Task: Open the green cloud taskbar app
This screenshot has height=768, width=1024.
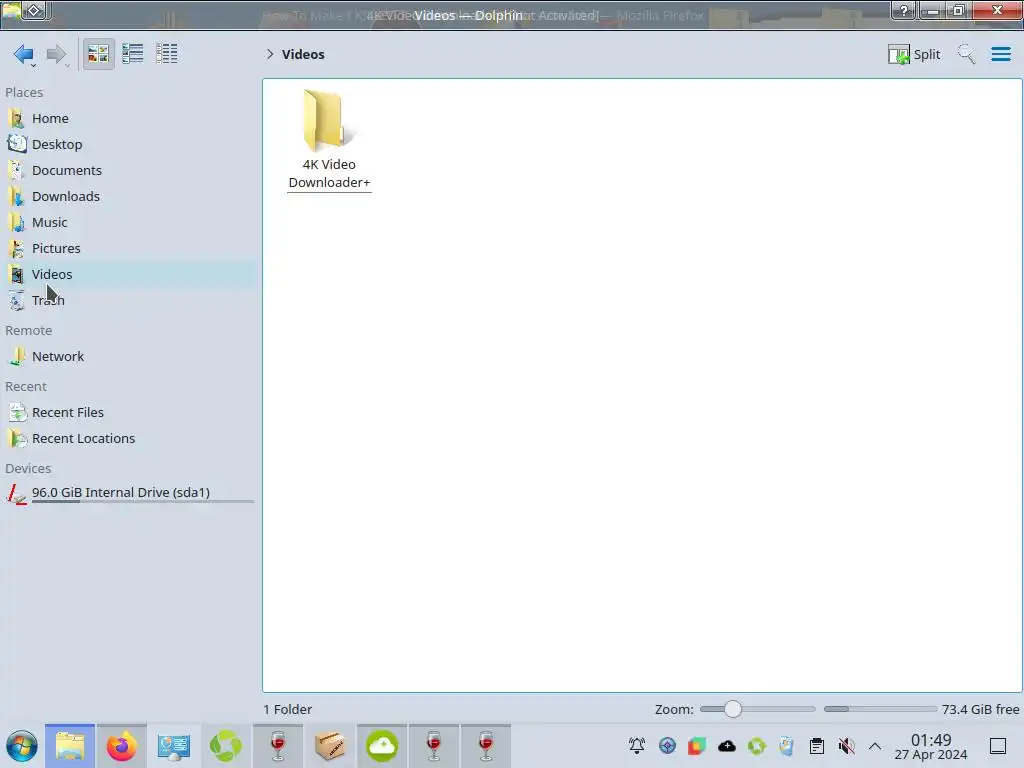Action: pyautogui.click(x=382, y=746)
